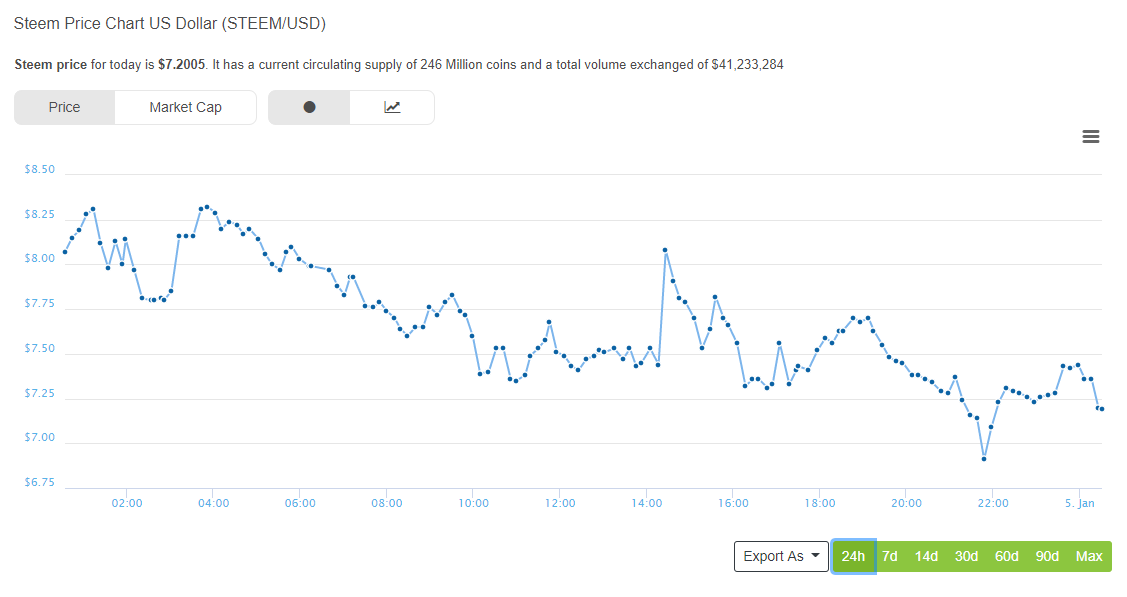Select the Price tab
This screenshot has width=1127, height=597.
coord(64,107)
